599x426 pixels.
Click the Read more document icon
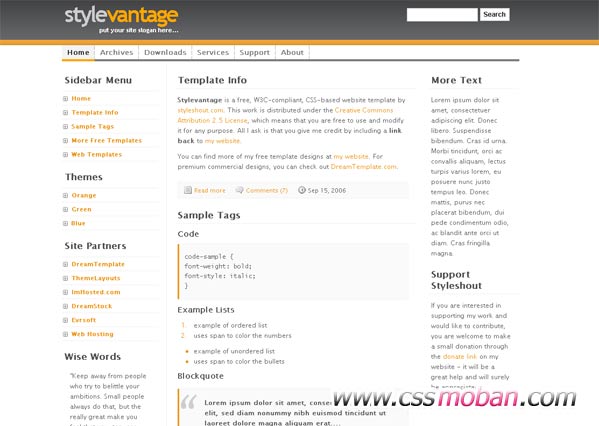188,190
